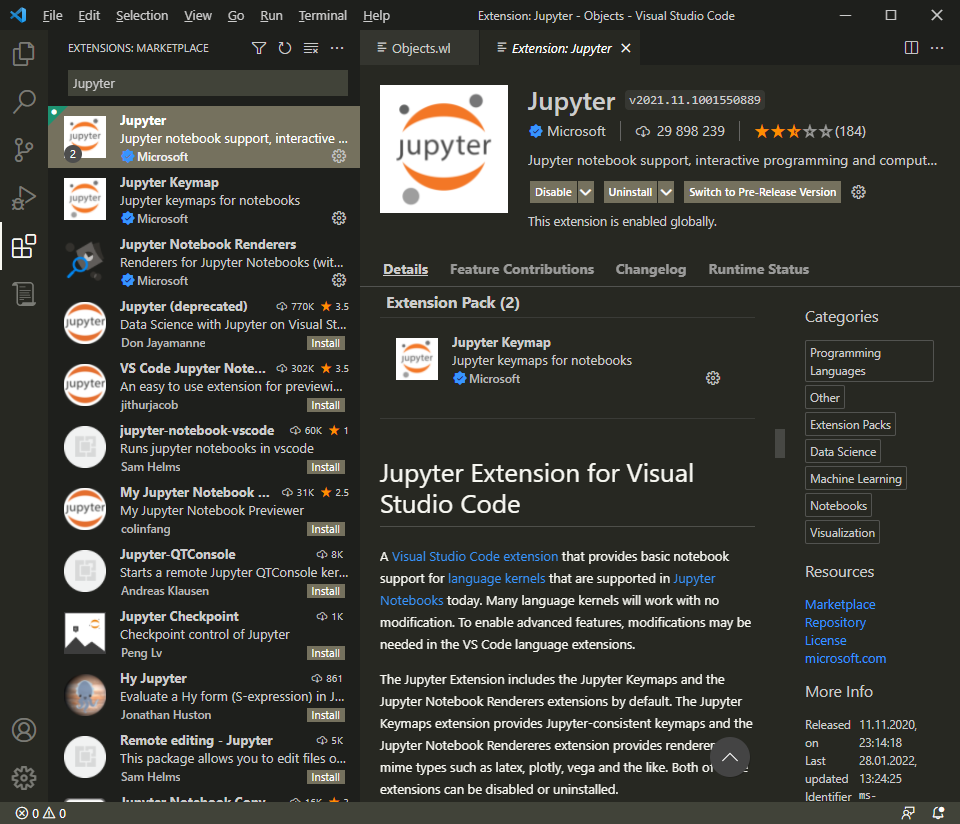960x824 pixels.
Task: Open editor More Actions ellipsis
Action: click(x=937, y=48)
